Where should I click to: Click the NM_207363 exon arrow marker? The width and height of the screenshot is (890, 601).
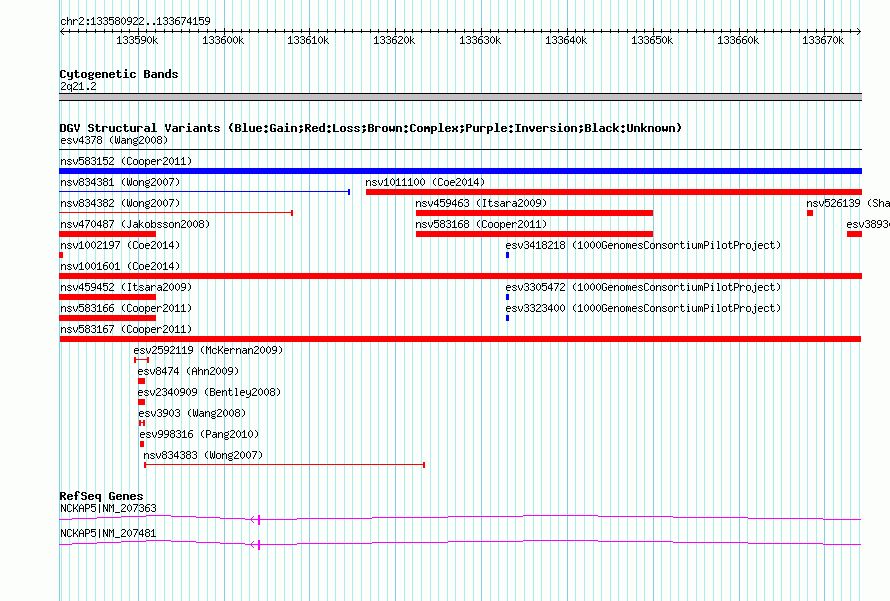pos(255,519)
